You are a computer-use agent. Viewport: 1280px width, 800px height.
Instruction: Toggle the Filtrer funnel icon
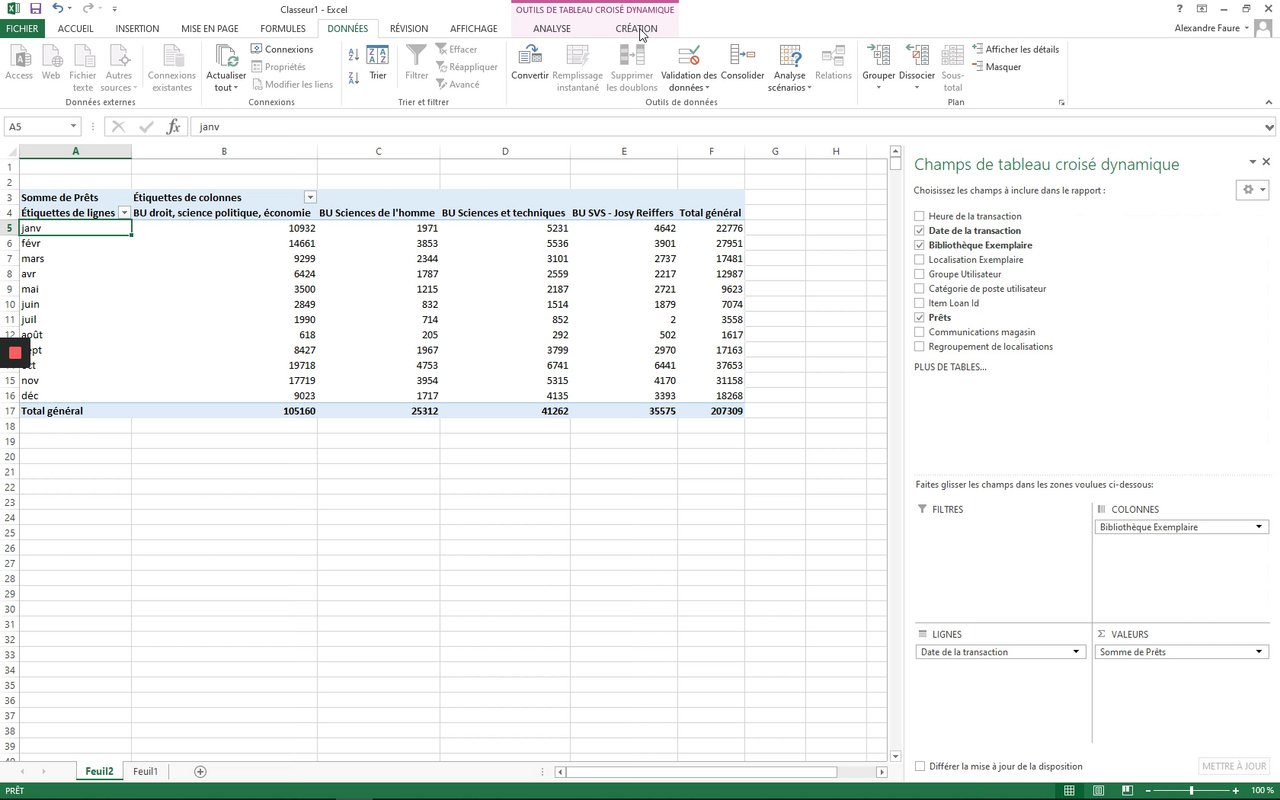pyautogui.click(x=417, y=62)
